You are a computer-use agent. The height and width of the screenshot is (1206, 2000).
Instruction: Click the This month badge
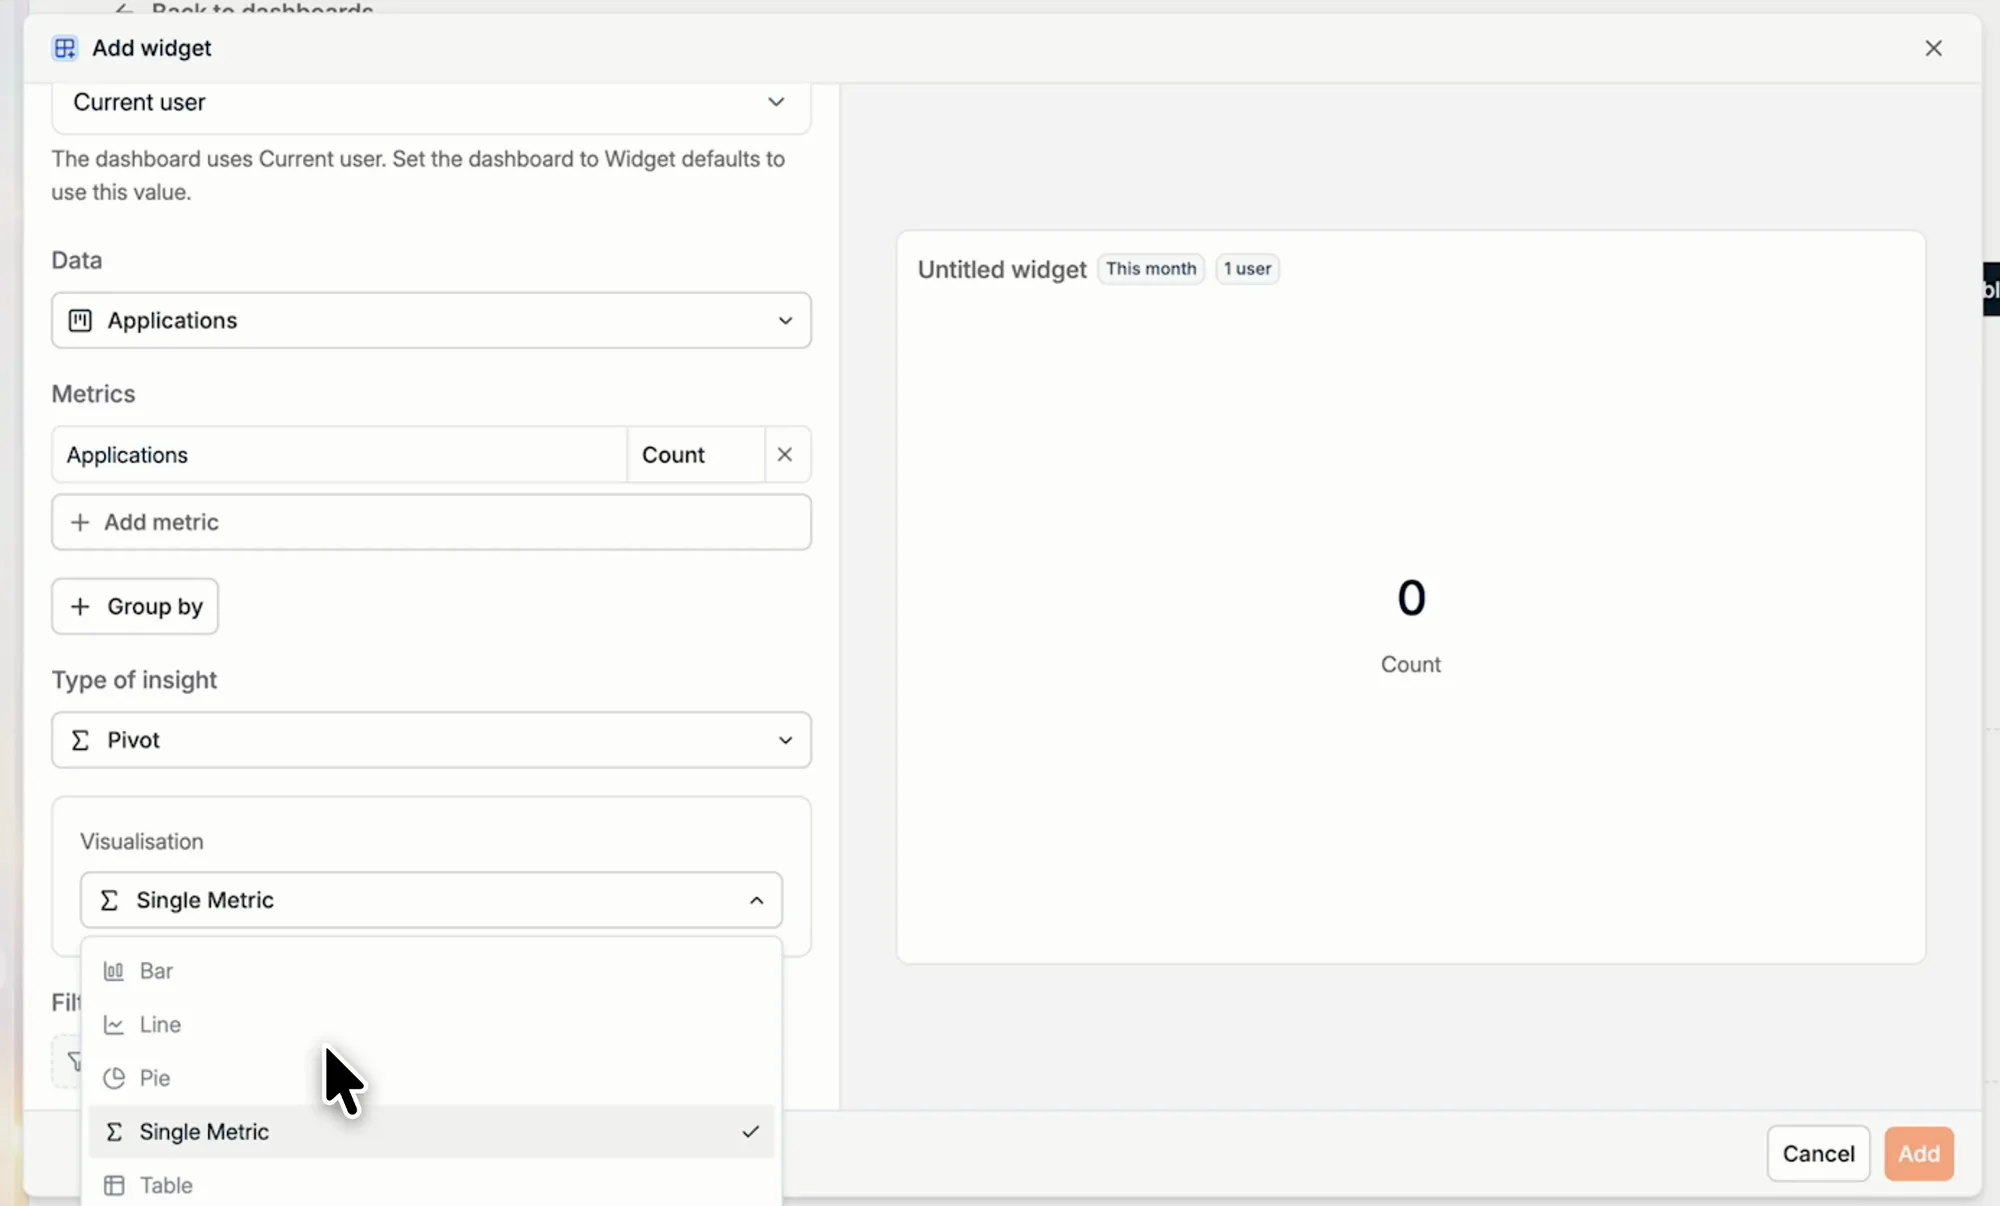click(1151, 269)
